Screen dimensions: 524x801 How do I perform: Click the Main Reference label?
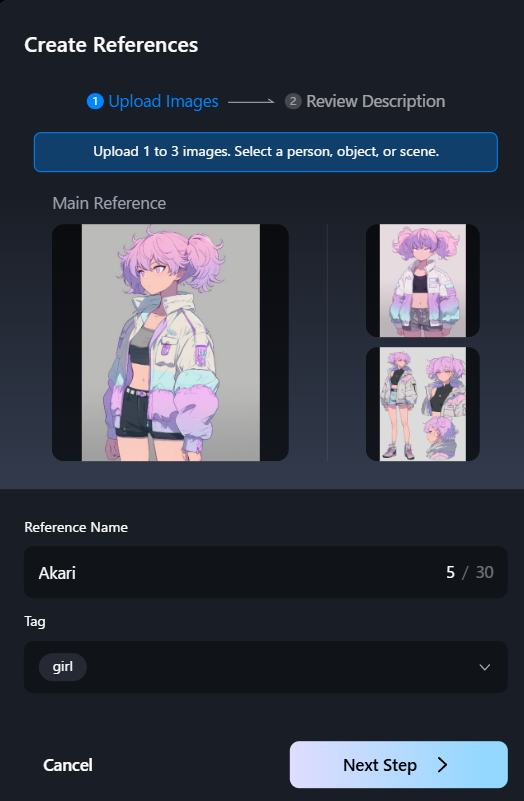point(109,203)
